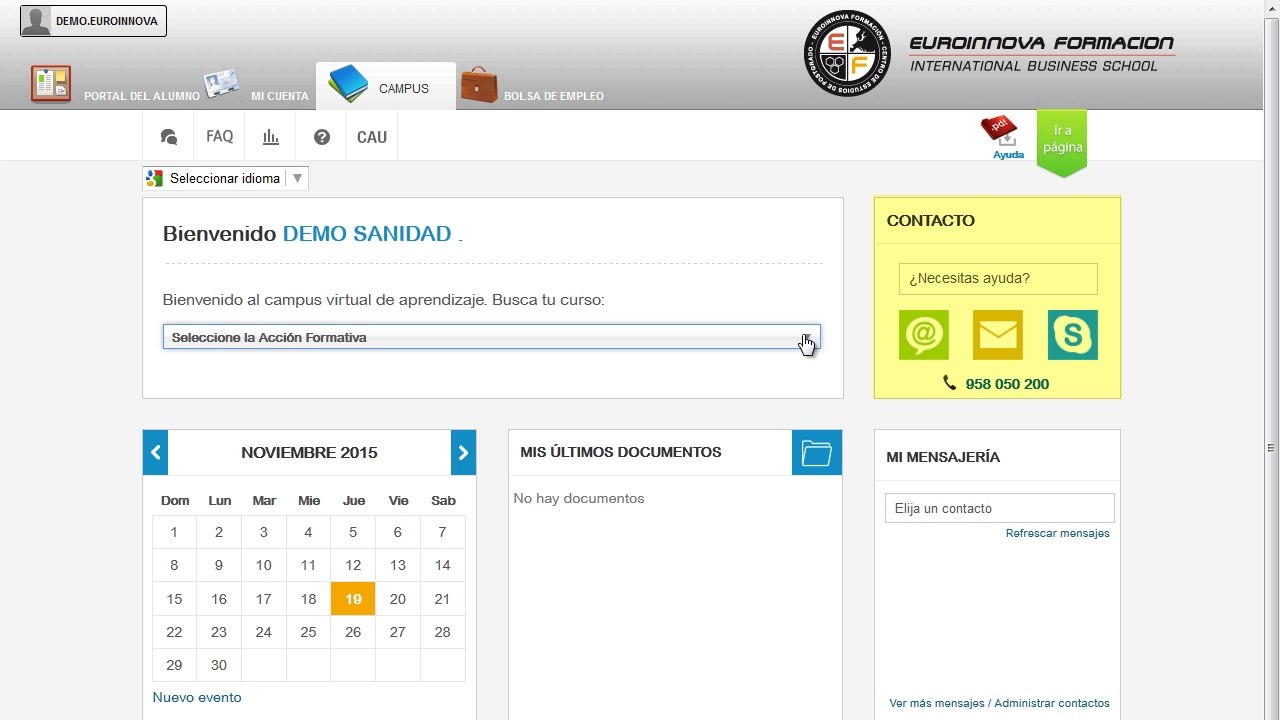The height and width of the screenshot is (720, 1280).
Task: Select day 1 in the calendar
Action: click(174, 532)
